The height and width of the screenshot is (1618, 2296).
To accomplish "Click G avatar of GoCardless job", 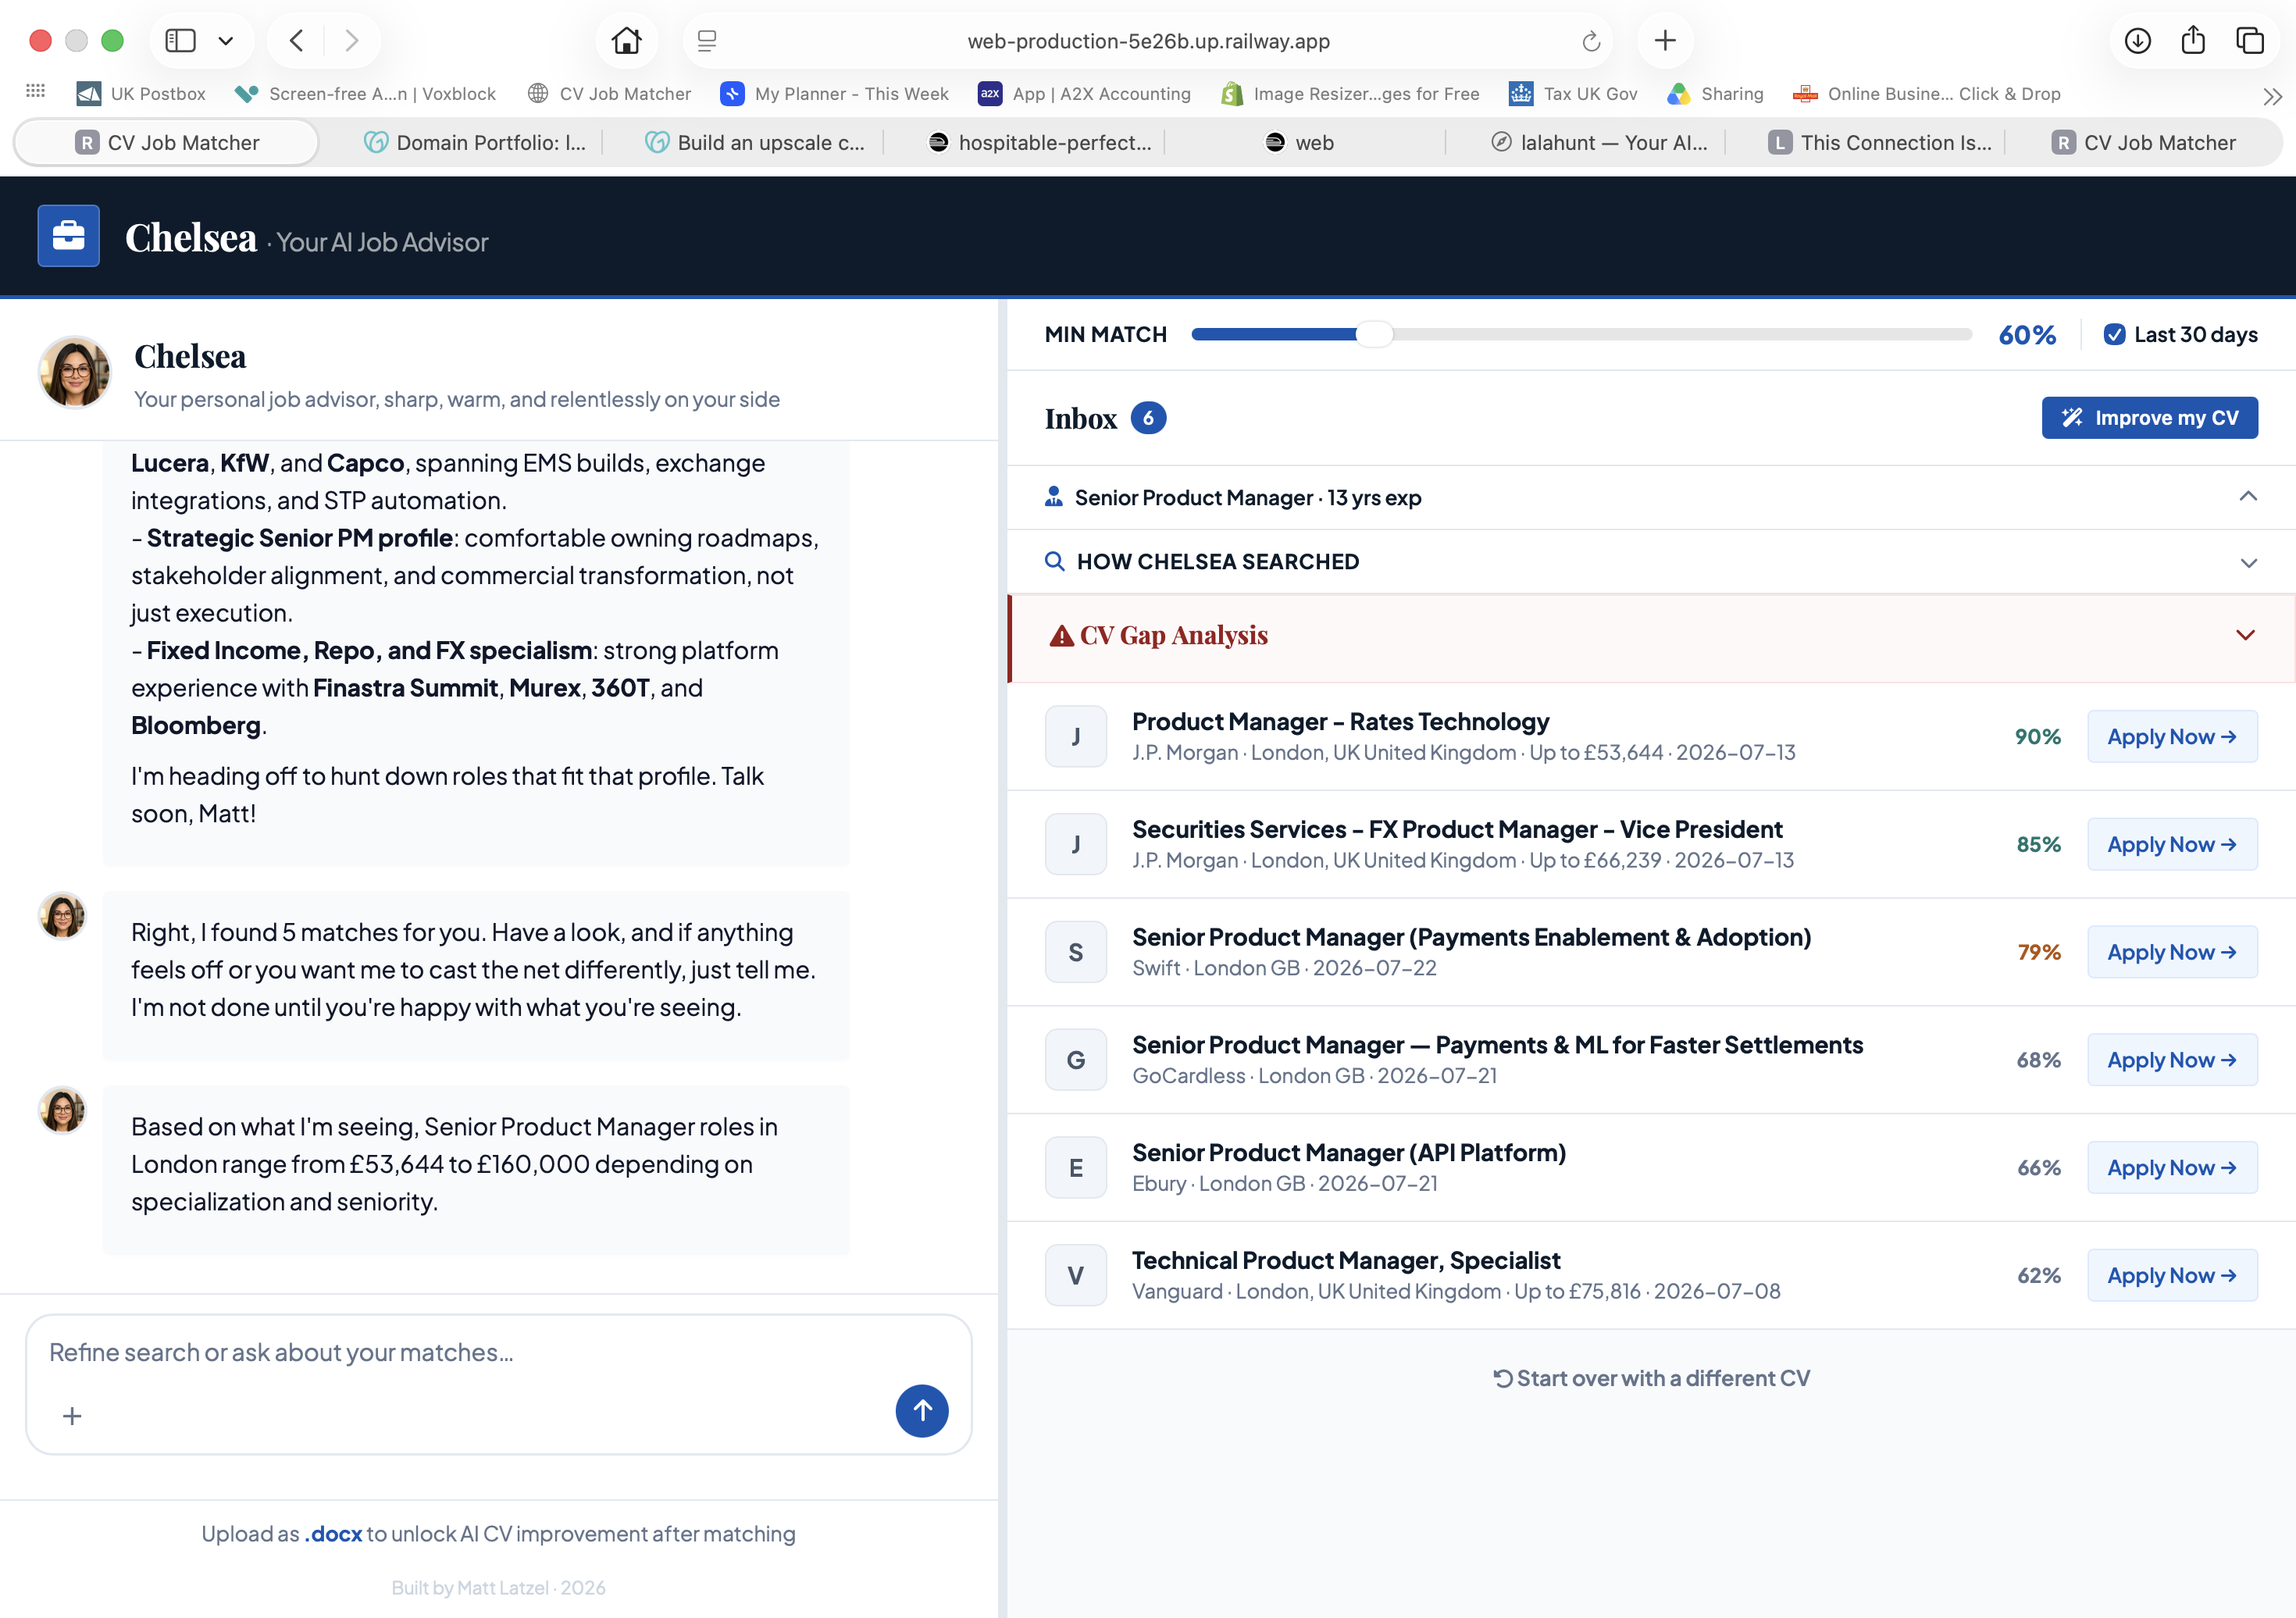I will click(x=1076, y=1060).
